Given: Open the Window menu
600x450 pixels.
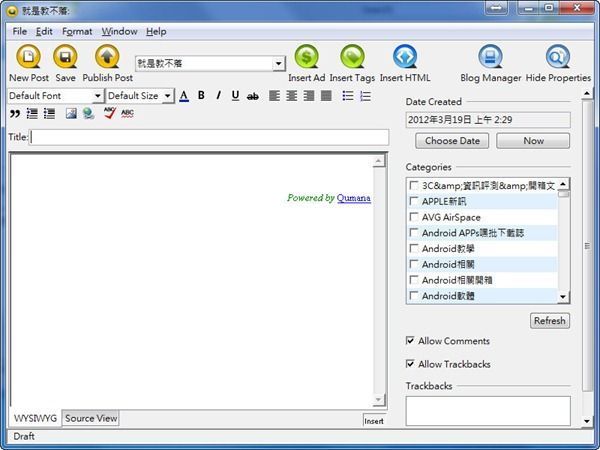Looking at the screenshot, I should pyautogui.click(x=119, y=31).
